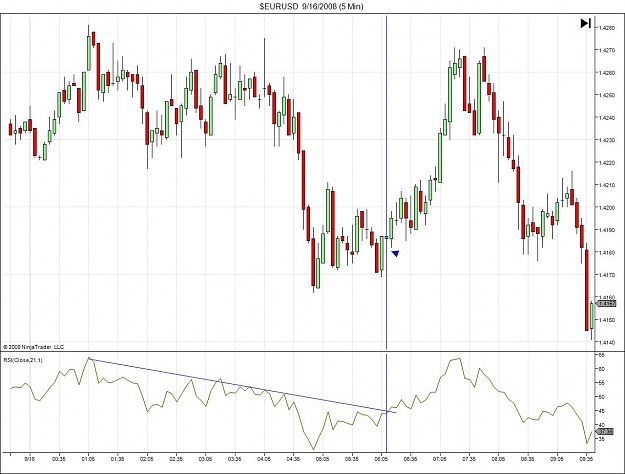Click the 1.4180 price axis label
This screenshot has width=625, height=474.
[606, 252]
